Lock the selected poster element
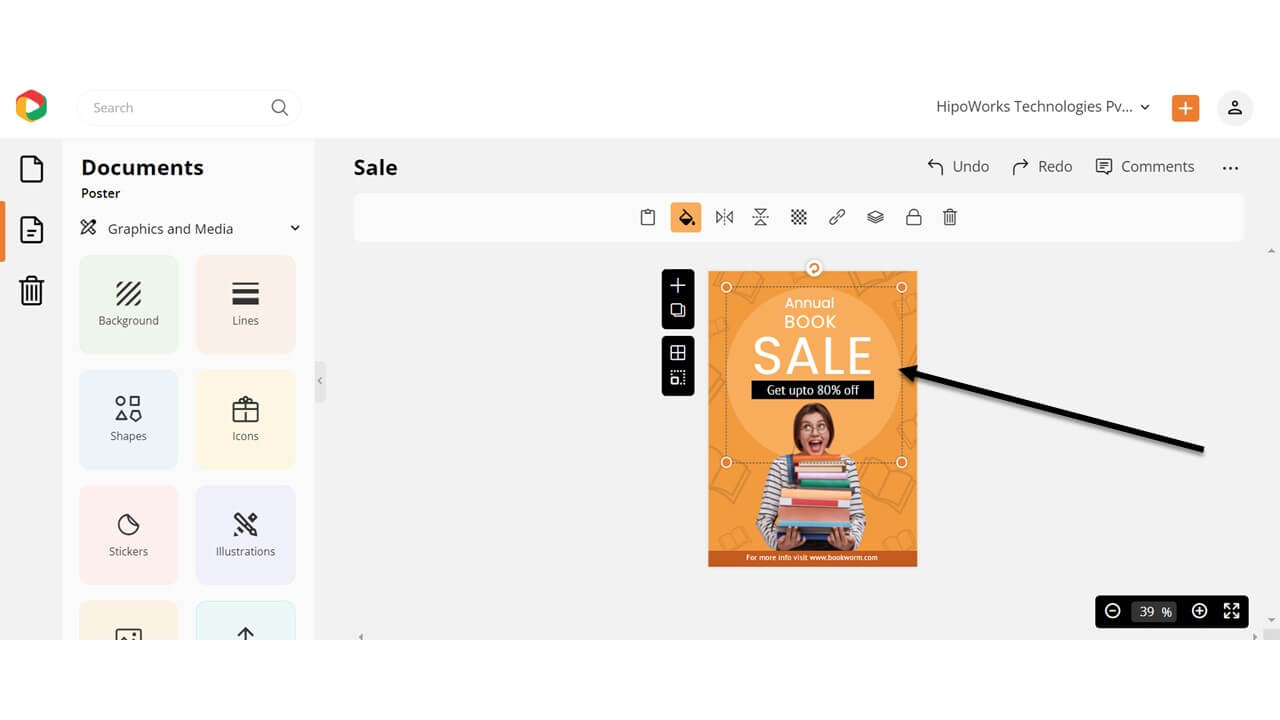 click(x=913, y=216)
